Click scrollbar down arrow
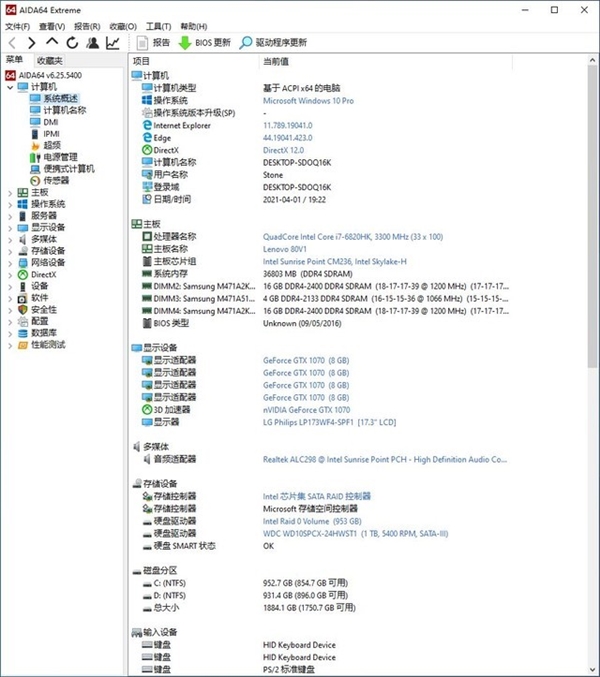The image size is (600, 677). (x=592, y=670)
